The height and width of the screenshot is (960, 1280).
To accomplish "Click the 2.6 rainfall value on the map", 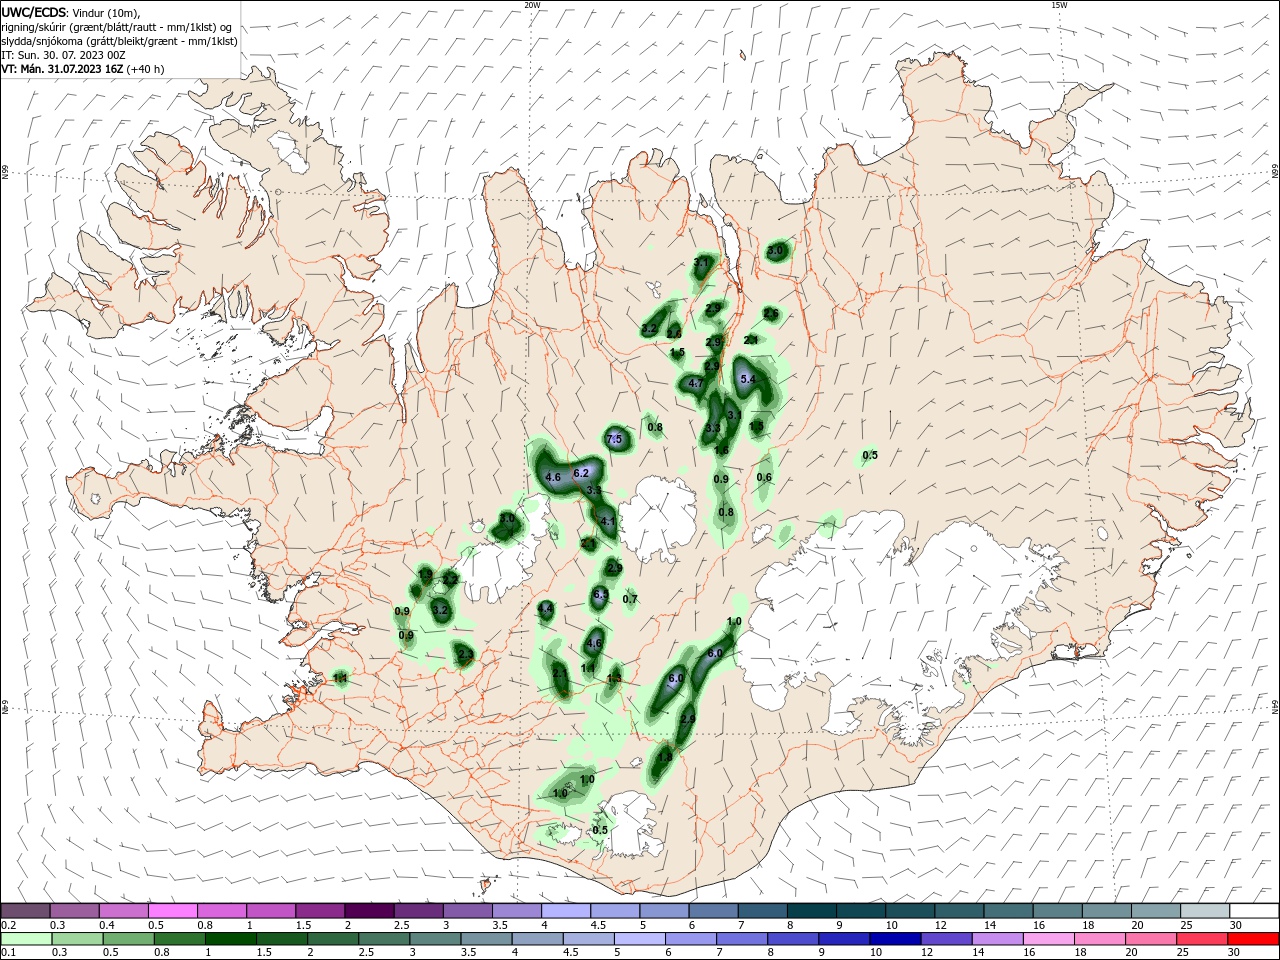I will click(x=771, y=314).
